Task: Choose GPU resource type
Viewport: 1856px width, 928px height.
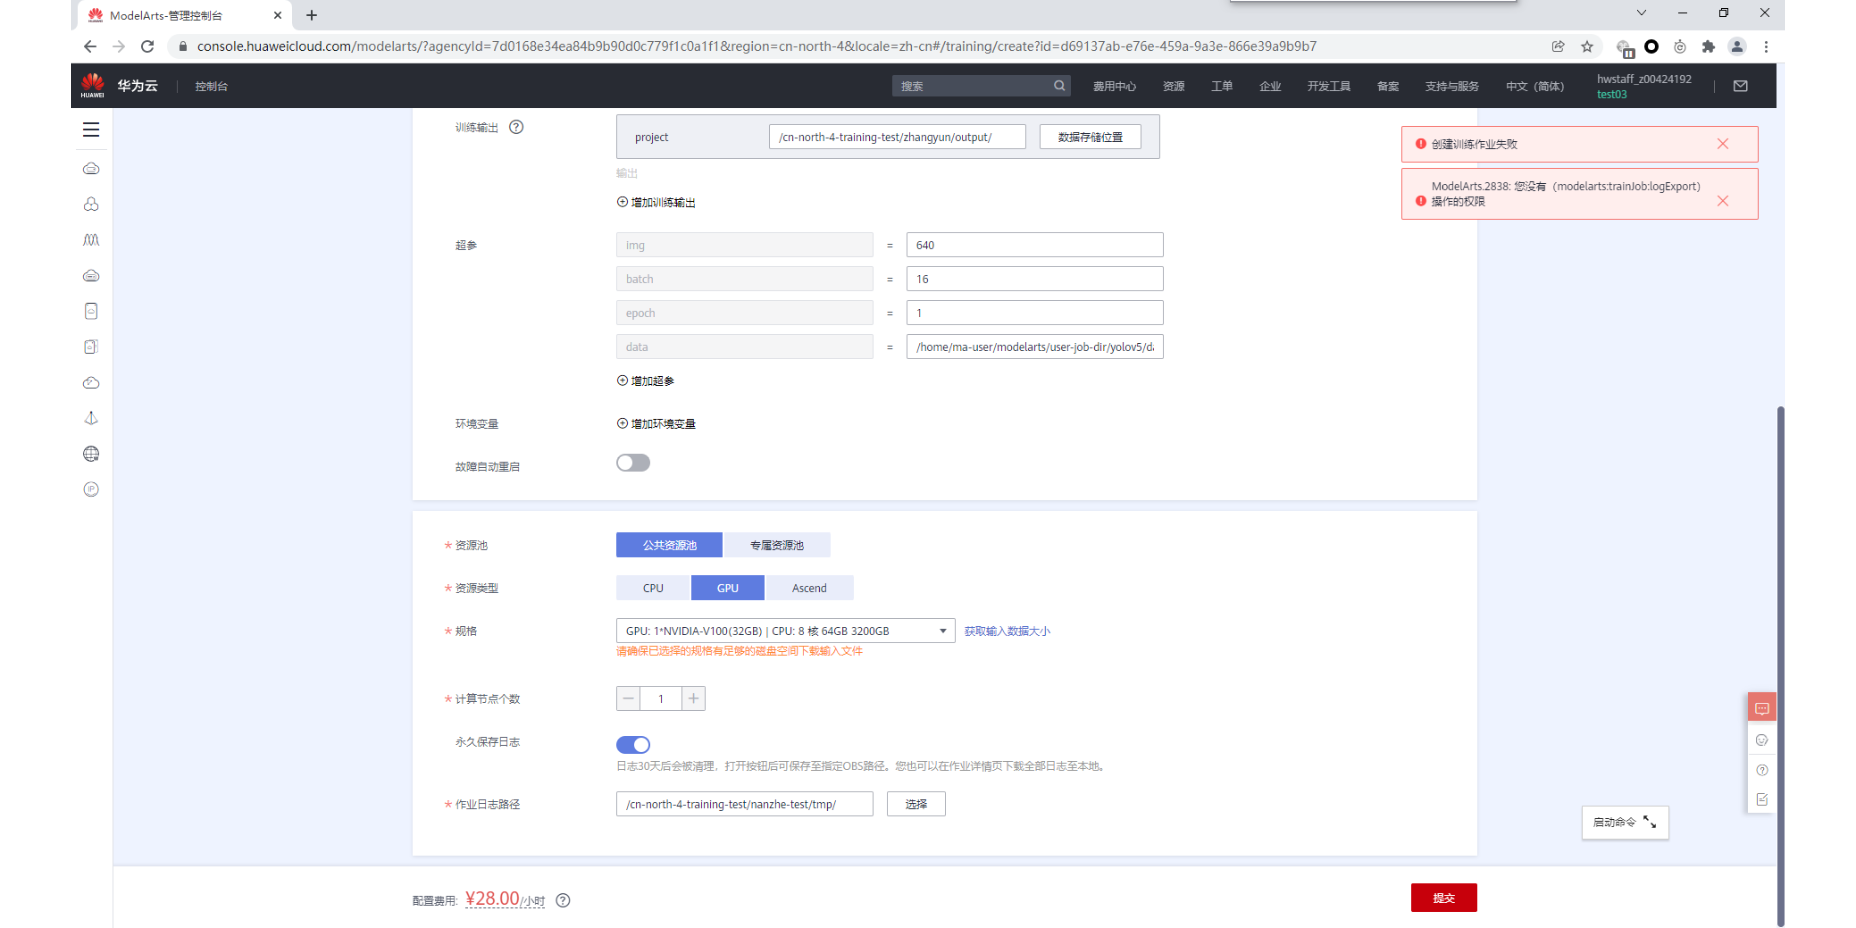Action: click(x=728, y=588)
